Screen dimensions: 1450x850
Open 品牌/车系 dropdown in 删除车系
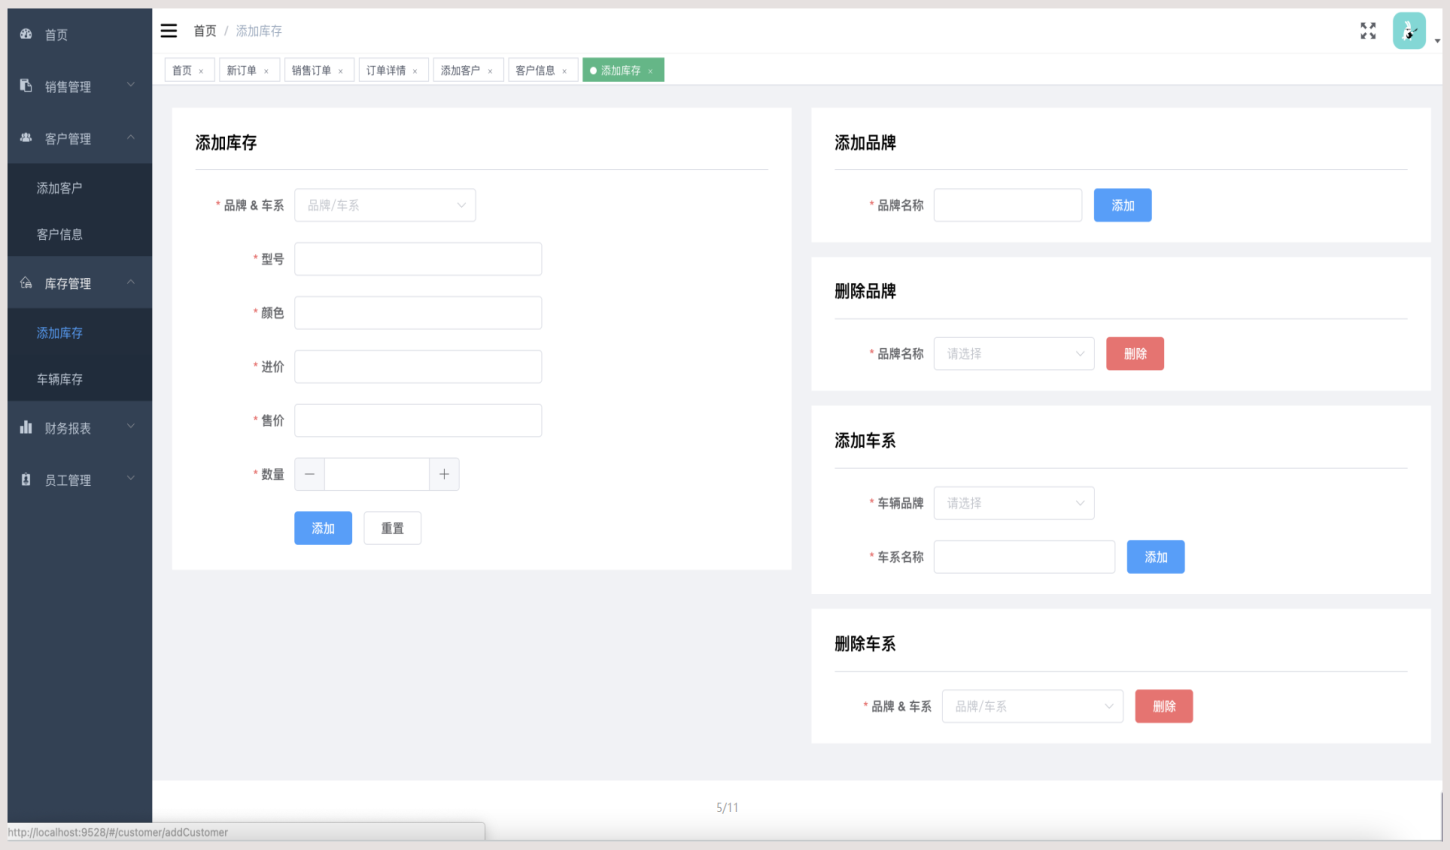1032,706
